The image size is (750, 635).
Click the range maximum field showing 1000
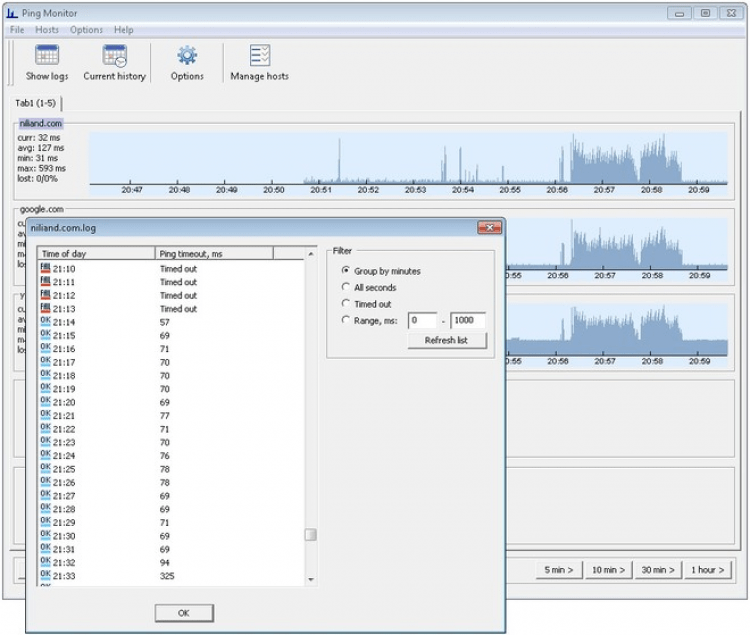point(468,320)
